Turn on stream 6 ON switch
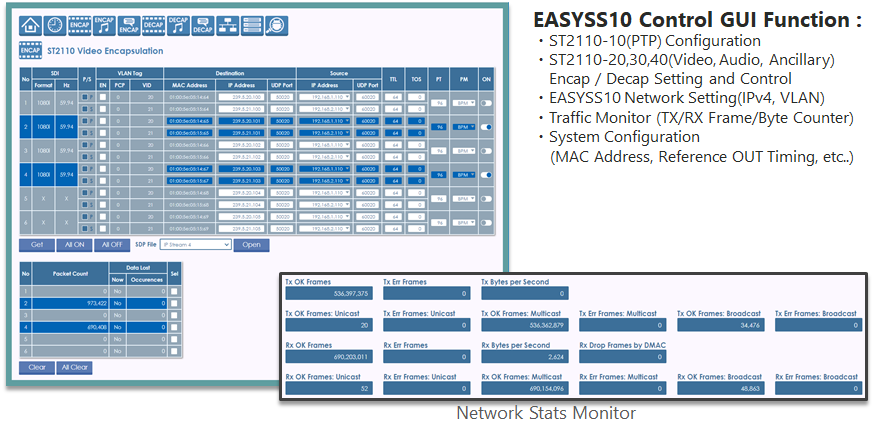The height and width of the screenshot is (435, 886). 486,223
